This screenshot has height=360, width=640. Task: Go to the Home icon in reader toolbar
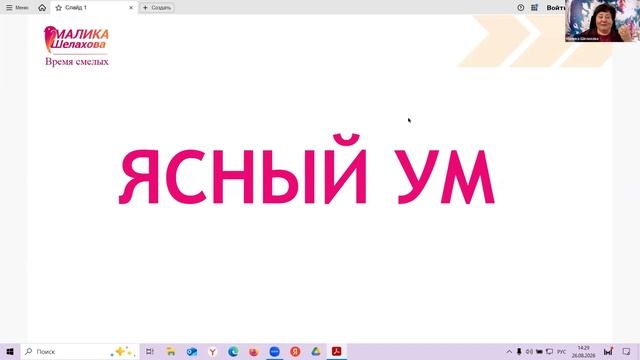click(42, 8)
